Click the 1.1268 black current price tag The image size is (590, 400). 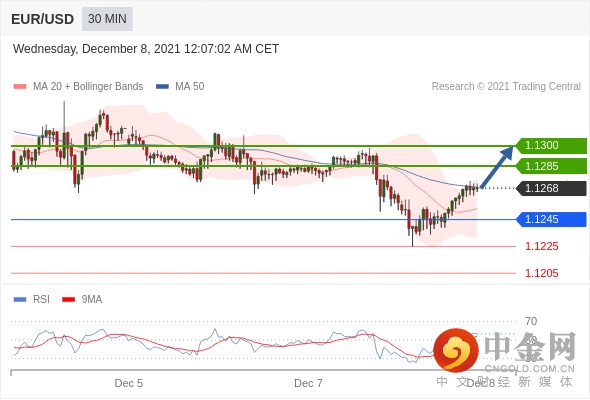[551, 188]
